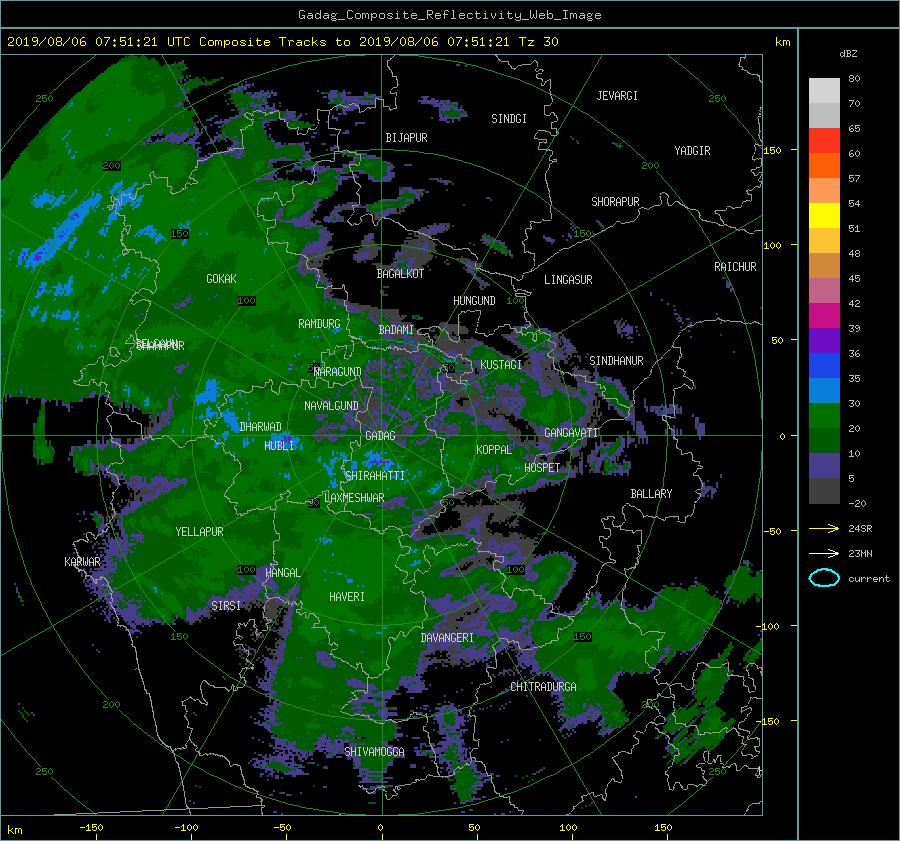Image resolution: width=900 pixels, height=841 pixels.
Task: Click the blue 36 dBZ legend swatch
Action: 824,365
